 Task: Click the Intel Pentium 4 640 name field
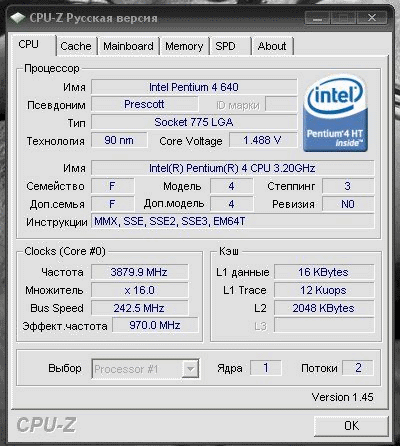pos(194,87)
